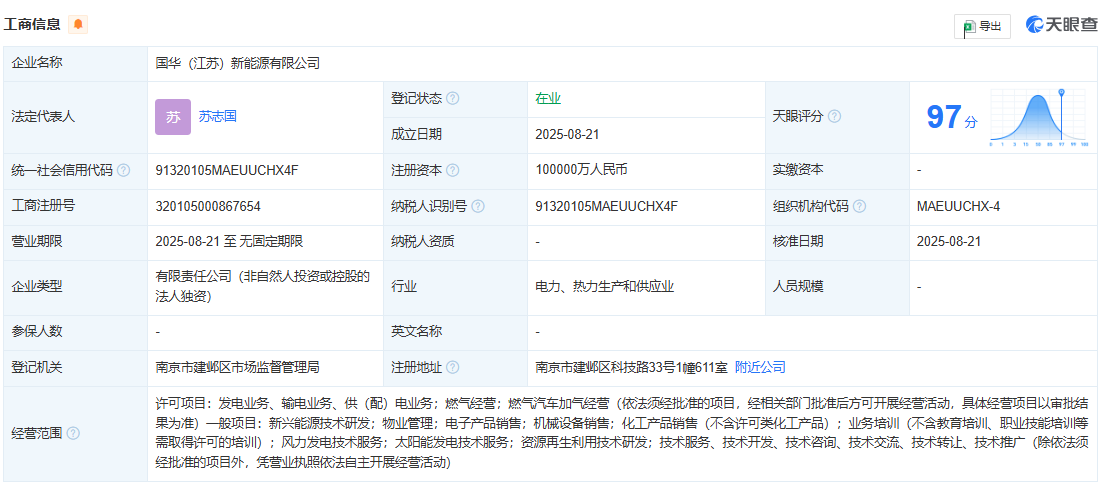Click the help icon next to 纳税人识别号
Viewport: 1106px width, 488px height.
[x=478, y=206]
